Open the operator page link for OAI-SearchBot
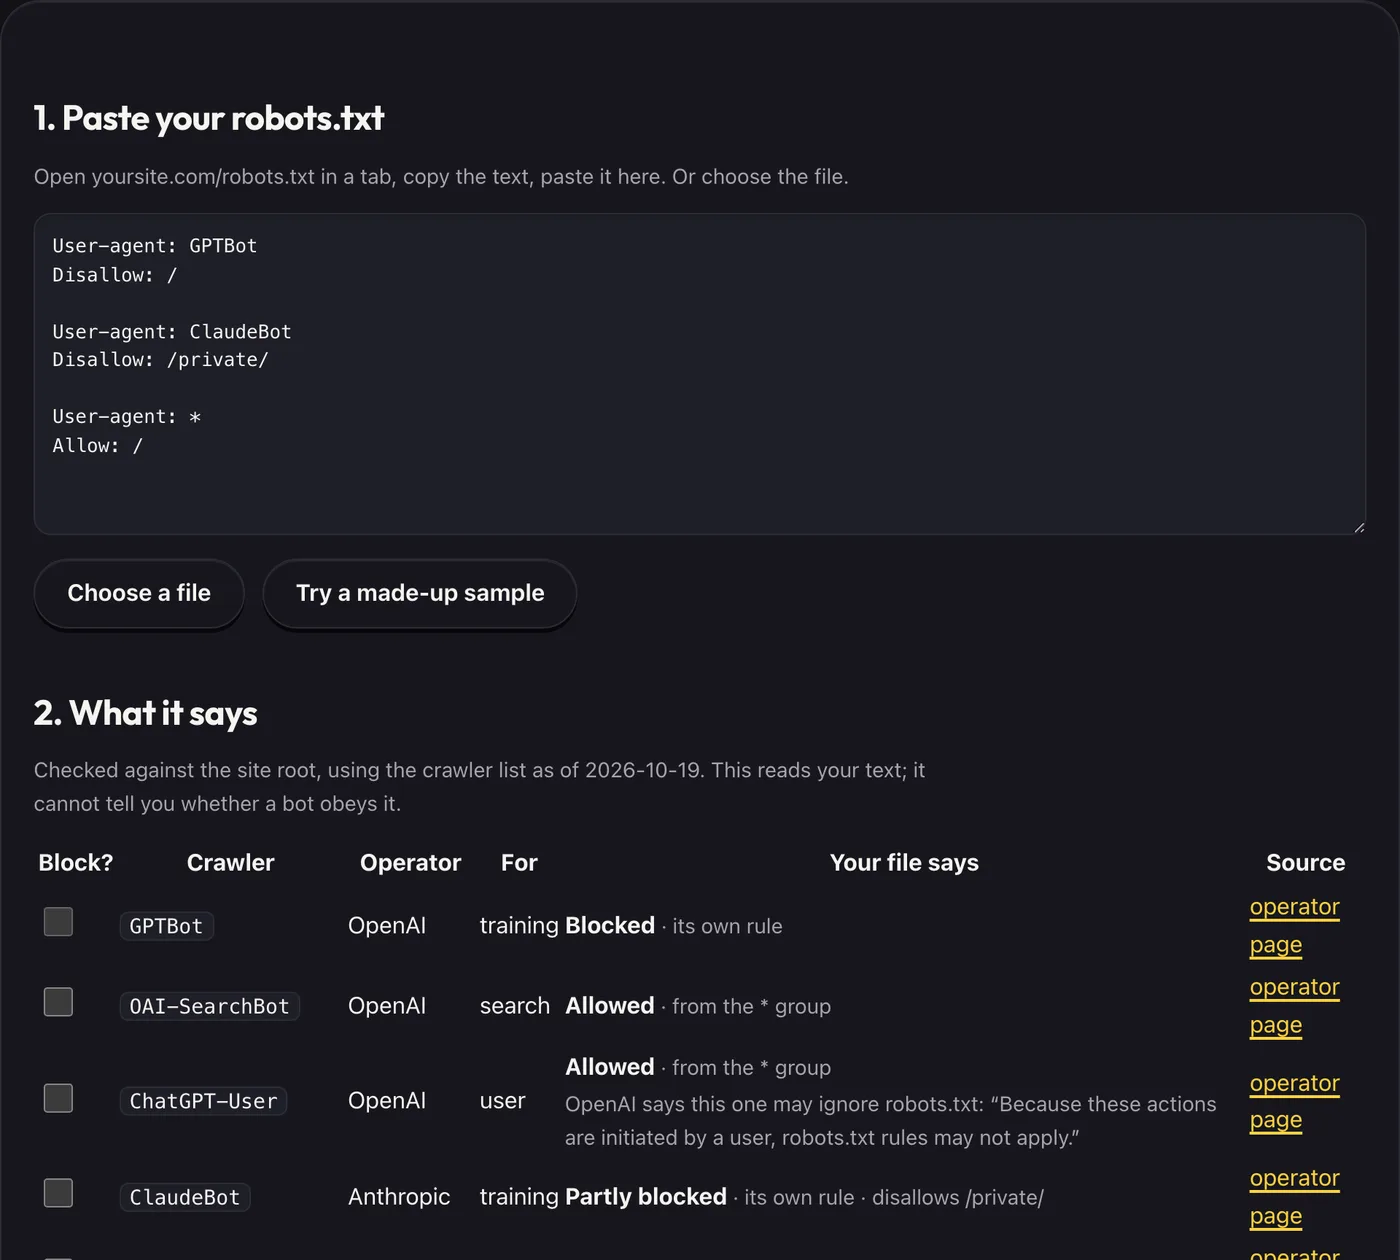The image size is (1400, 1260). pos(1294,1006)
